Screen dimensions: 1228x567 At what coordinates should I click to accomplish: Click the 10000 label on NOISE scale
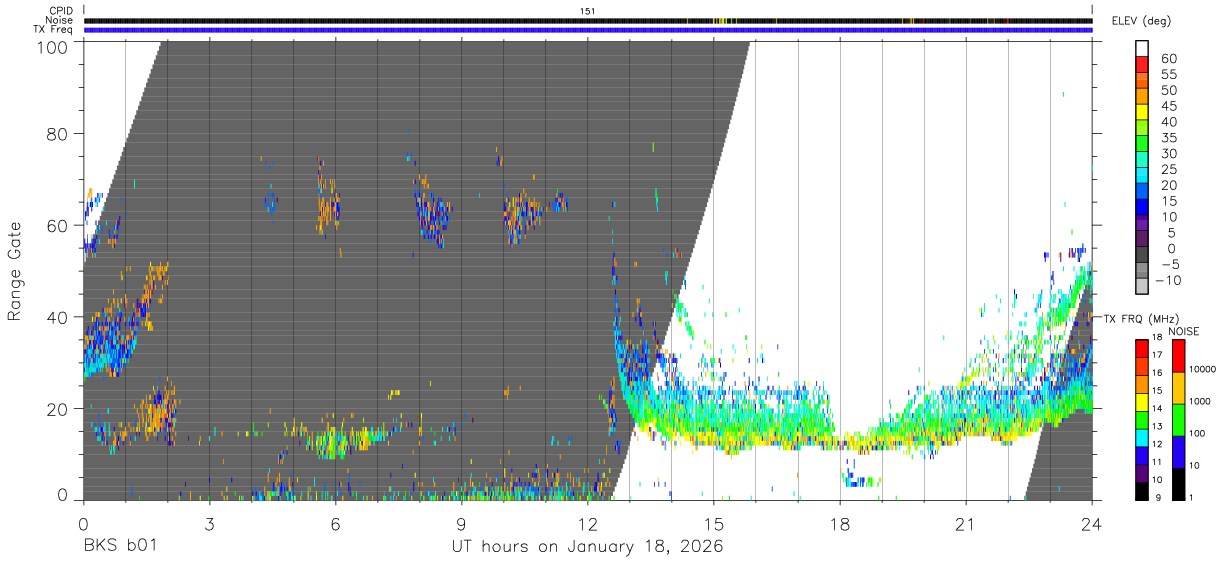1202,369
